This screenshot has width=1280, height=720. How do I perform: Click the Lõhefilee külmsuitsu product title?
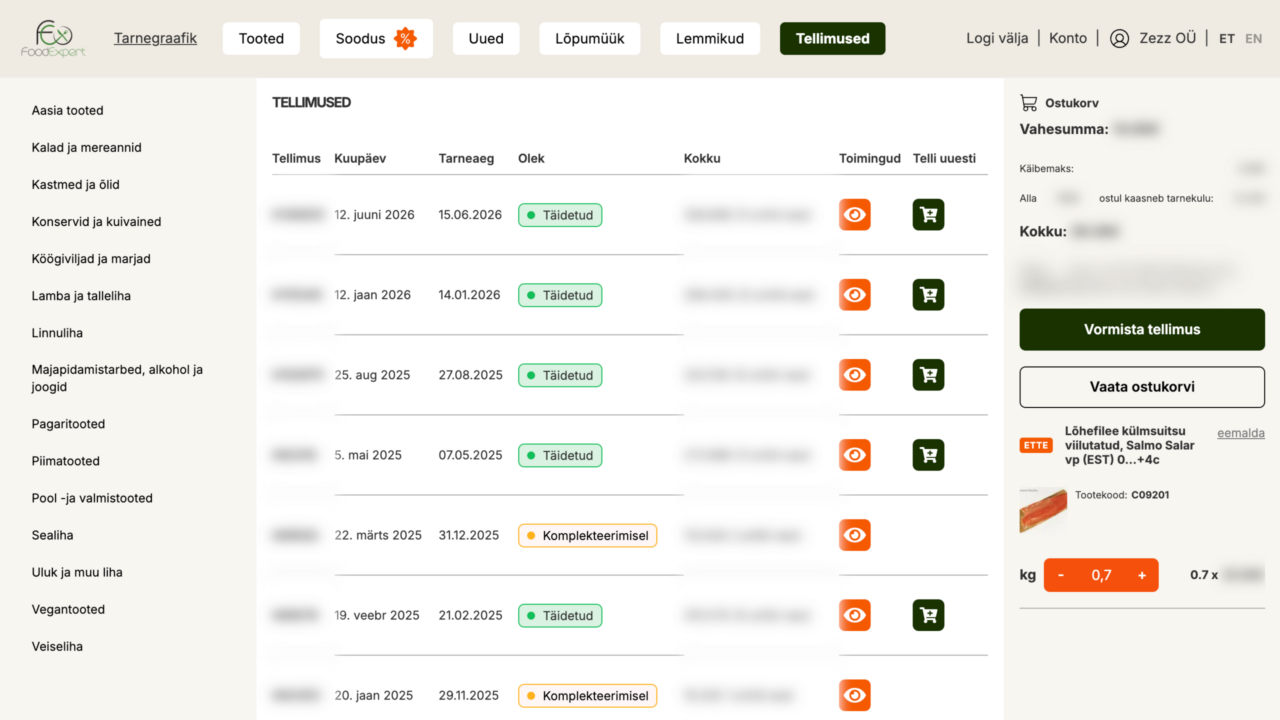point(1128,445)
